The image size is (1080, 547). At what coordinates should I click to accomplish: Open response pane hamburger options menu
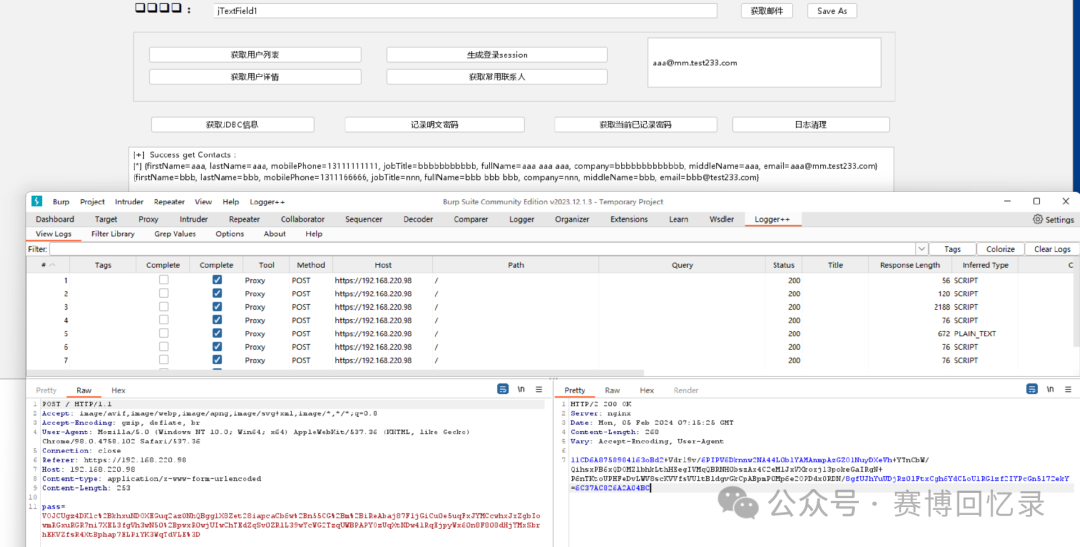point(1068,389)
